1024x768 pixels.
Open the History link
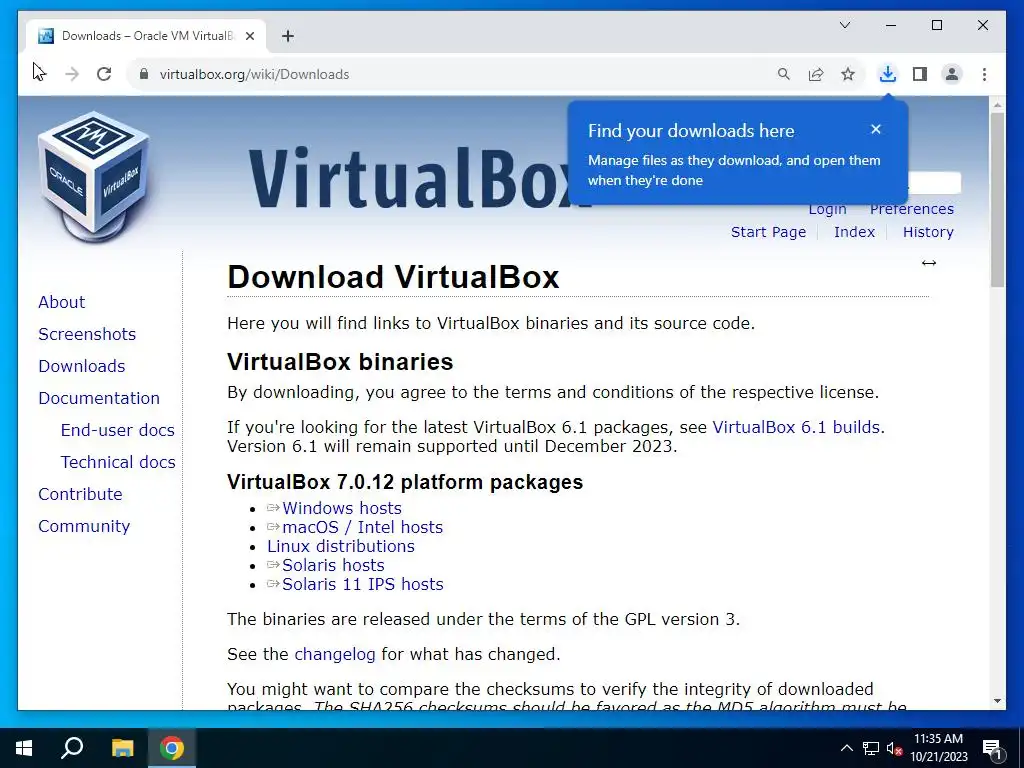tap(928, 232)
